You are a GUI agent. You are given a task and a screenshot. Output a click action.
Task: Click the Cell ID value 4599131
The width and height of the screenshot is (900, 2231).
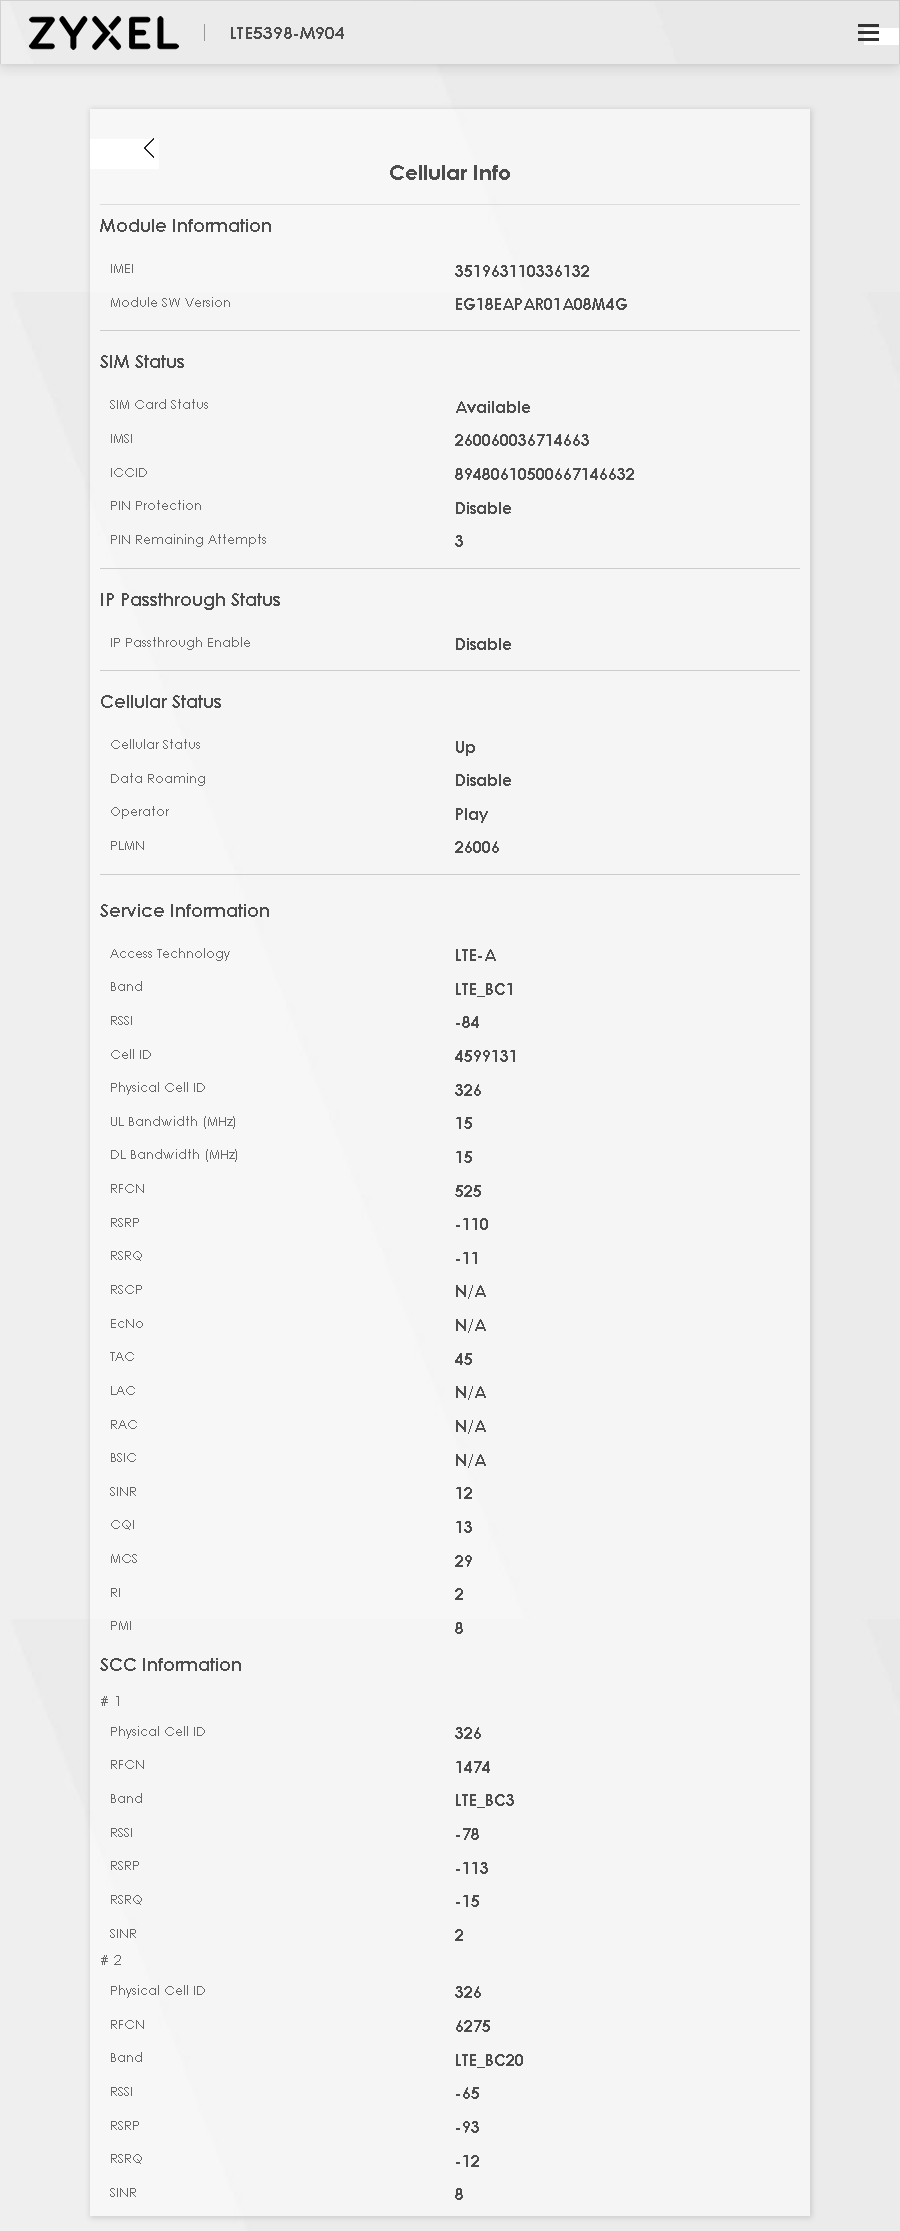tap(486, 1056)
